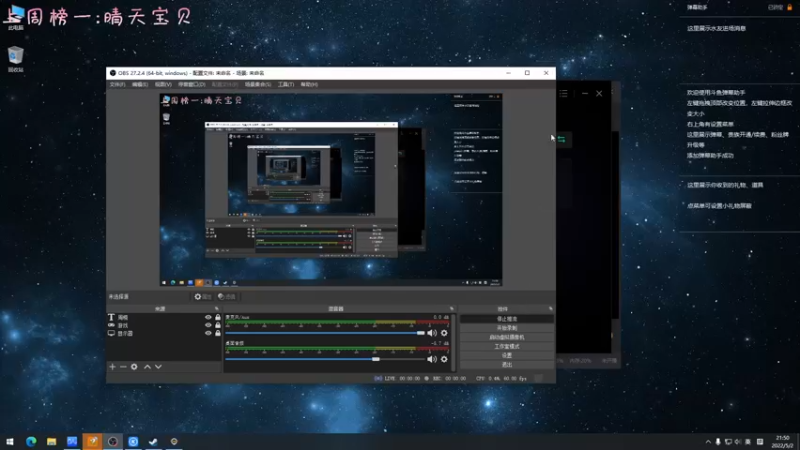Click the OBS preview canvas
Screen dimensions: 800x450
click(x=331, y=190)
